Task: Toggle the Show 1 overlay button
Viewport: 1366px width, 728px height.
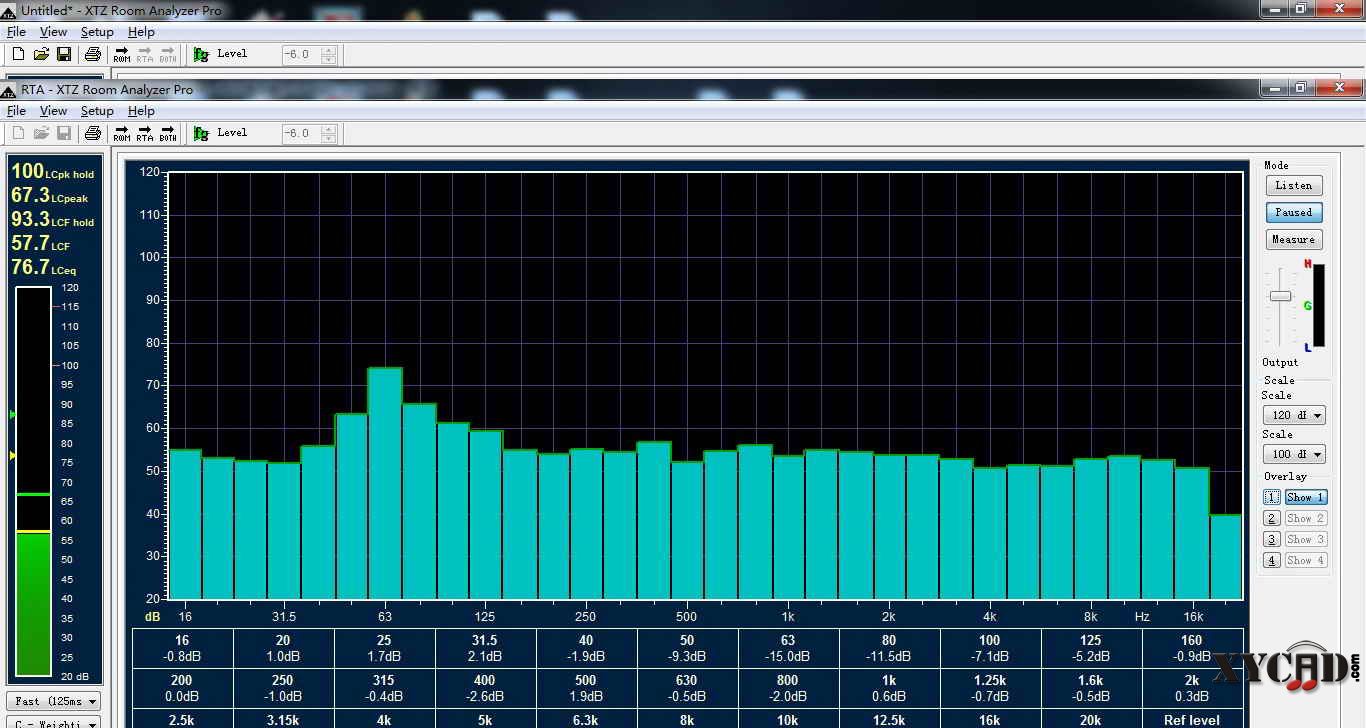Action: [1306, 497]
